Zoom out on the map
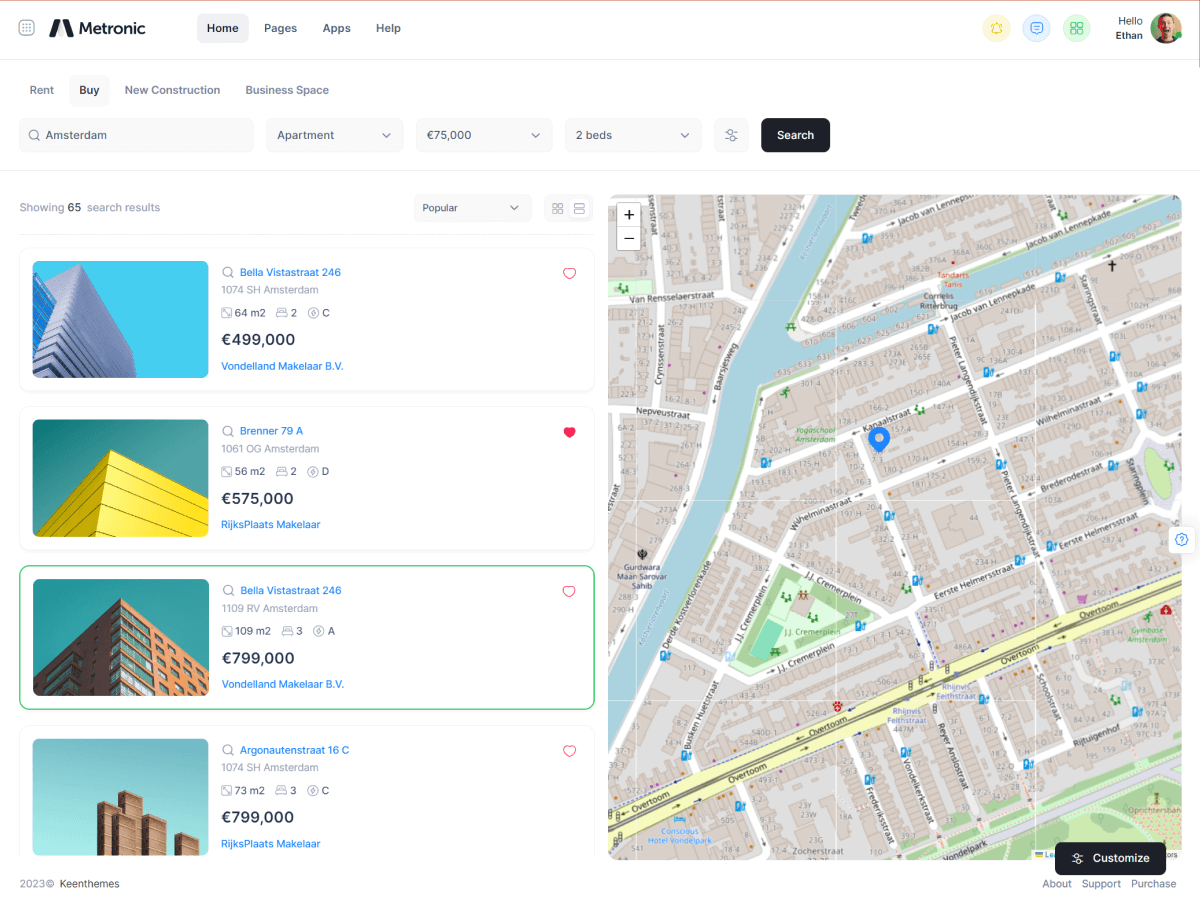Screen dimensions: 1200x900 (x=629, y=238)
